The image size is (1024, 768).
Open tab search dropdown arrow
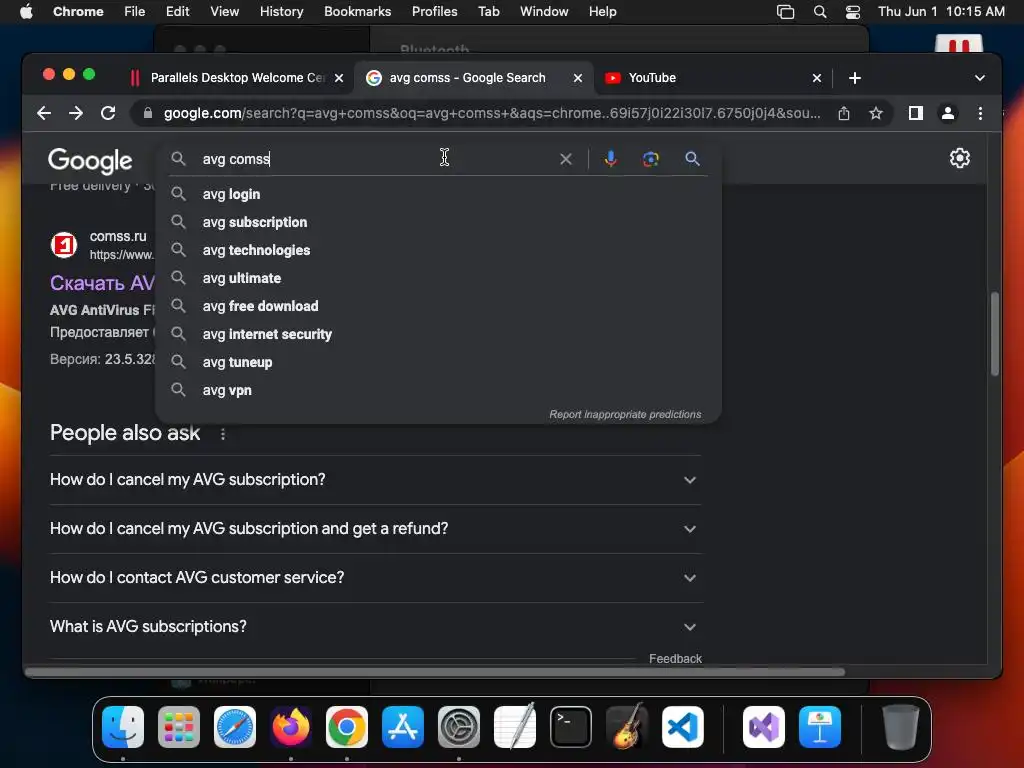click(x=980, y=78)
